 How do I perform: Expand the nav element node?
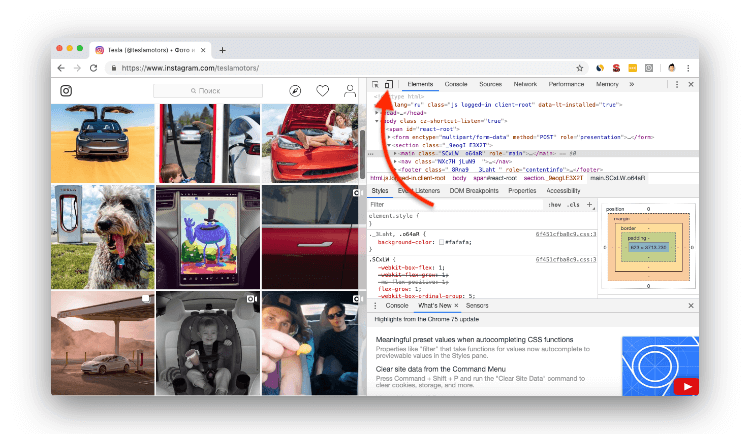[395, 162]
